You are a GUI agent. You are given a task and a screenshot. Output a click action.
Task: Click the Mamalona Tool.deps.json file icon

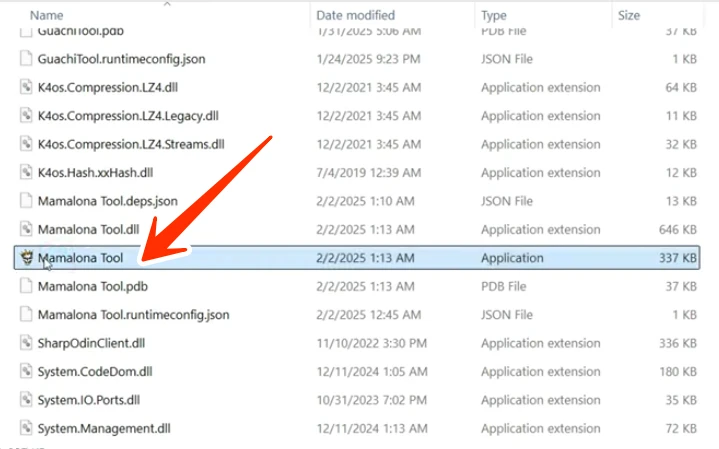[26, 201]
